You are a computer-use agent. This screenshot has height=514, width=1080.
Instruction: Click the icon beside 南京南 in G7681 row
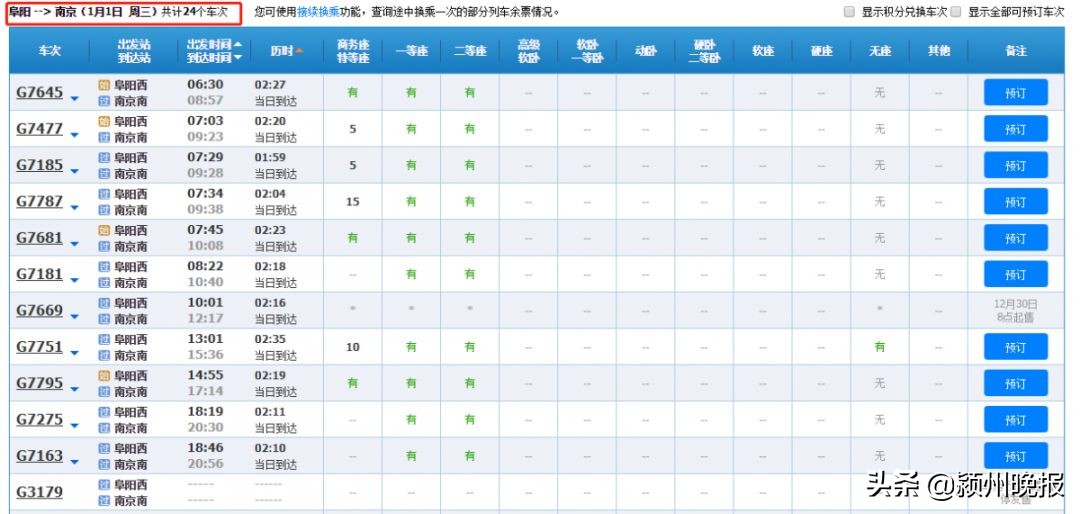[104, 247]
